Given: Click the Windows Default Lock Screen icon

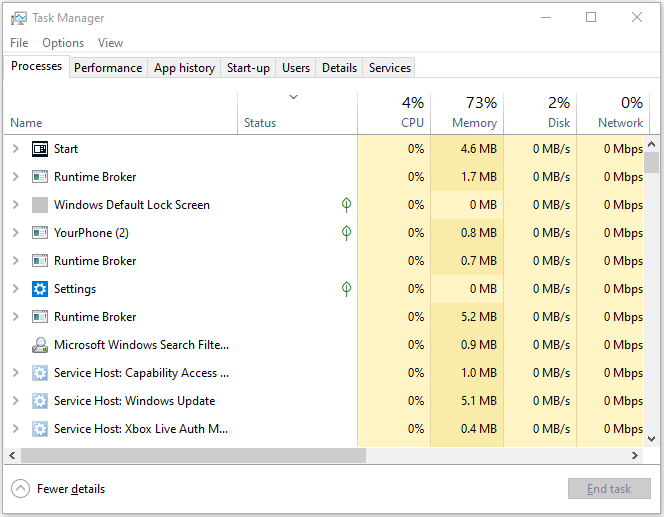Looking at the screenshot, I should pos(40,205).
